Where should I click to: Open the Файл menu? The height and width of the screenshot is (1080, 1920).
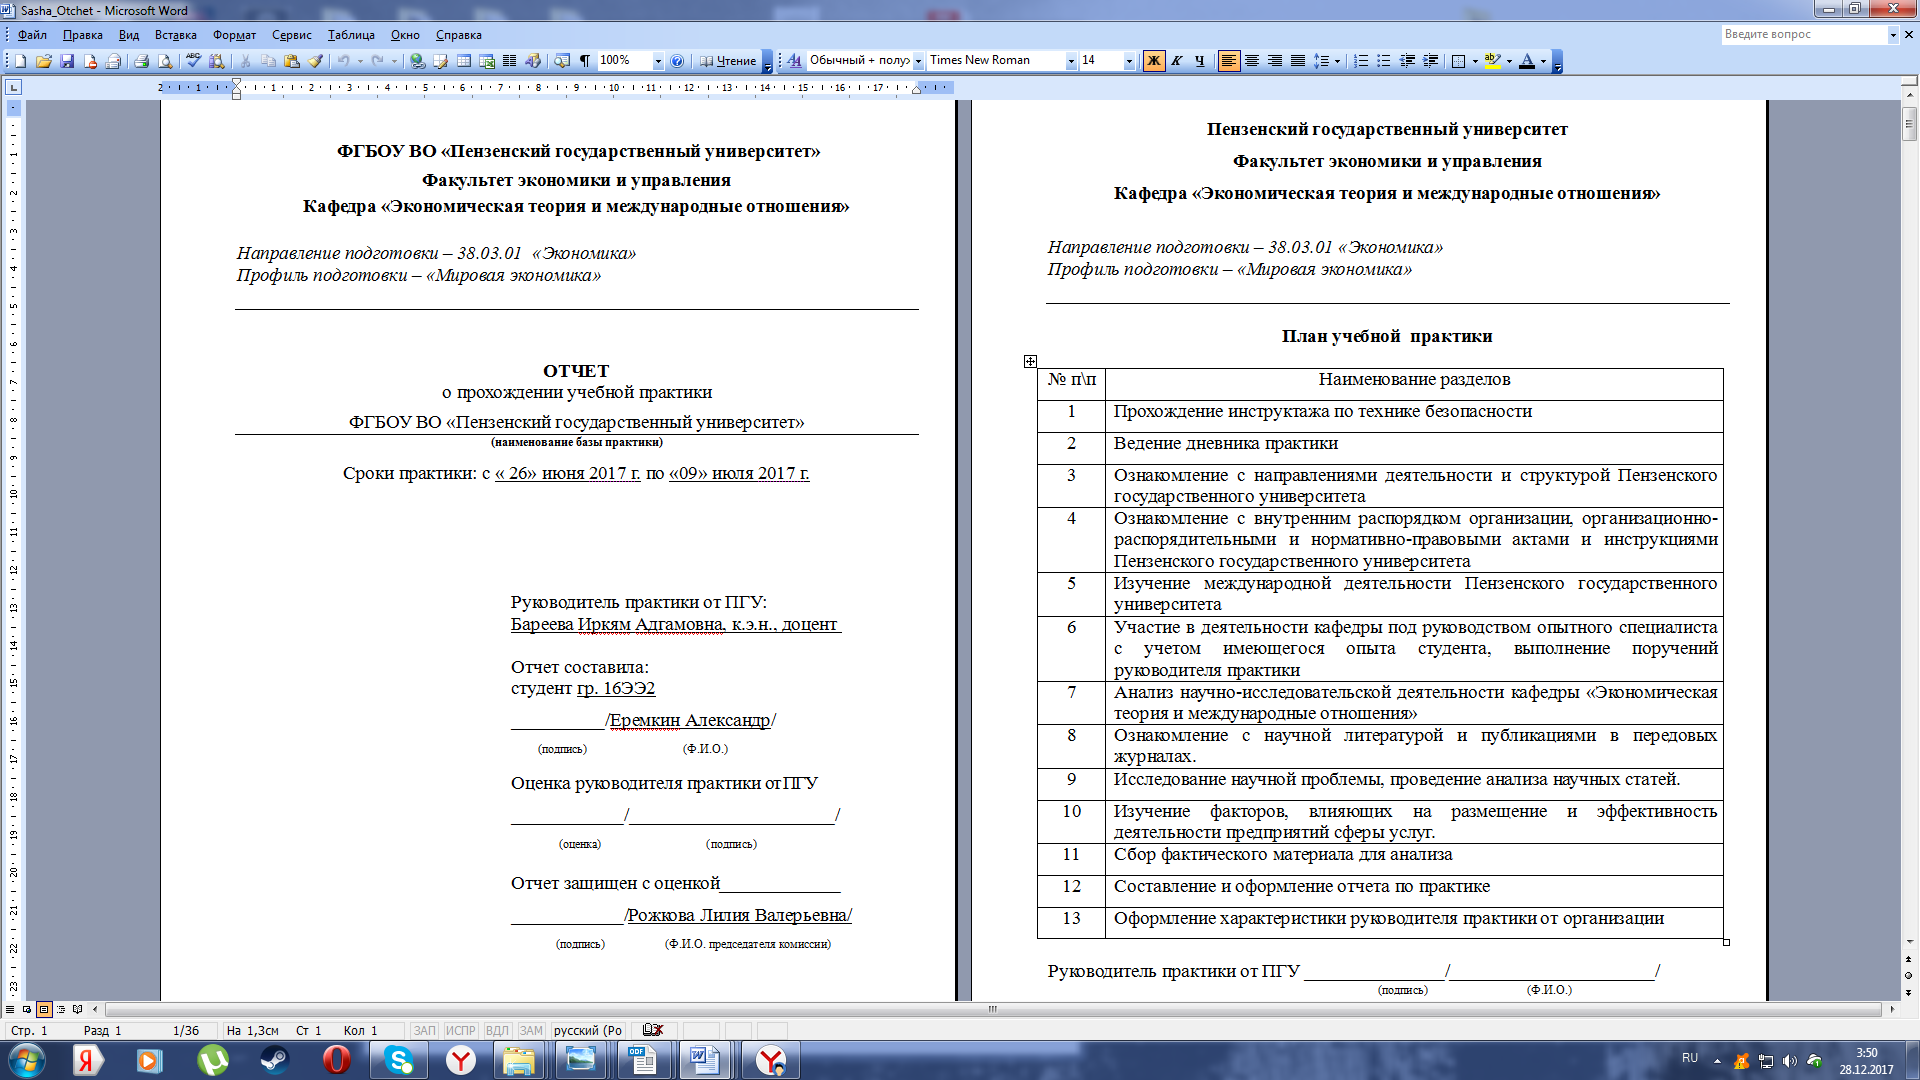click(x=32, y=35)
